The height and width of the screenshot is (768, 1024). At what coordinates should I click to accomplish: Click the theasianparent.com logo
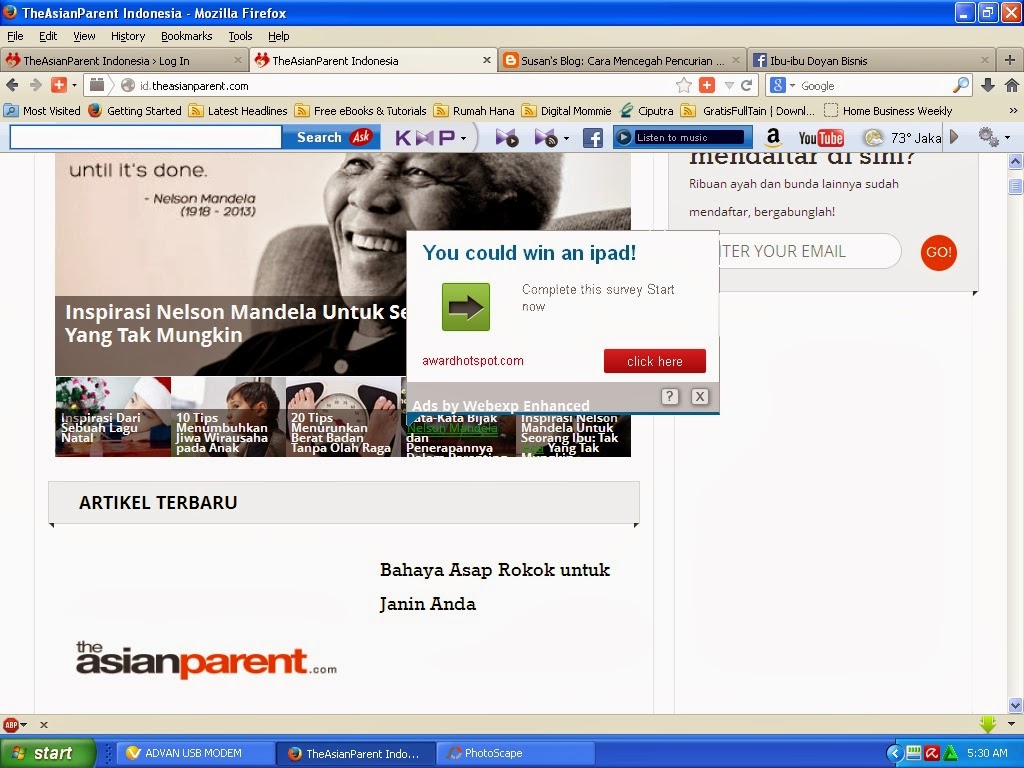coord(206,660)
